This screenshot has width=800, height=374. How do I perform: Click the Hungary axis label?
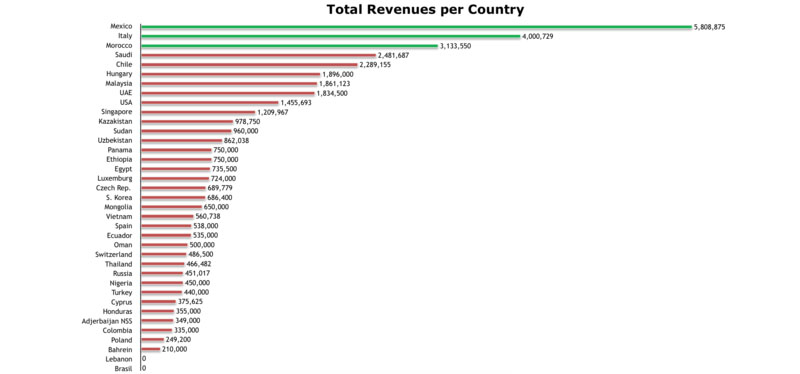coord(119,74)
